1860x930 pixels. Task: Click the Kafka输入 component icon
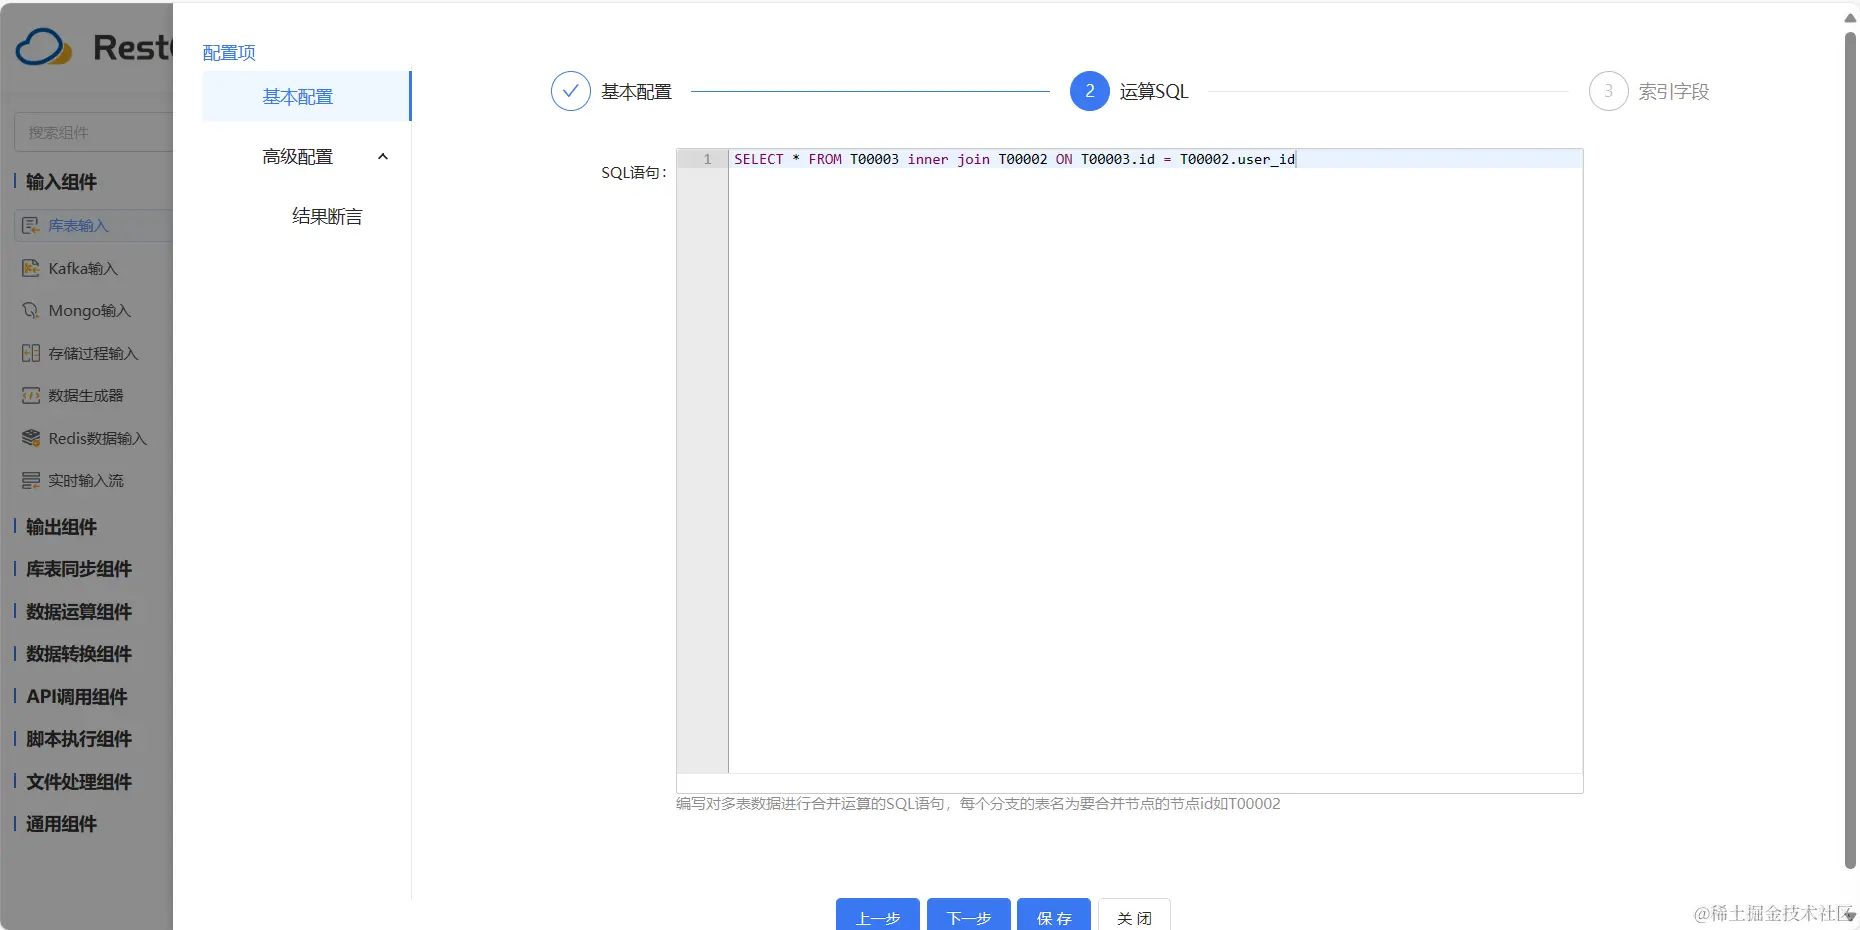coord(31,268)
